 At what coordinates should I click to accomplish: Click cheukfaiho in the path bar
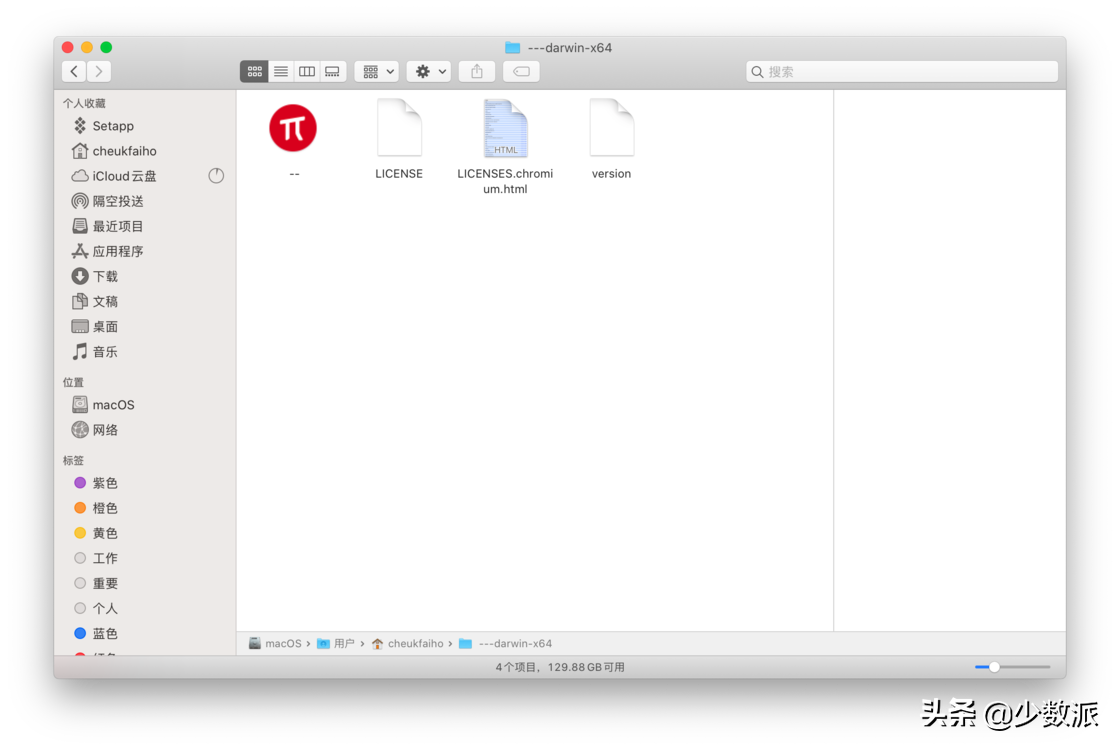pyautogui.click(x=408, y=644)
